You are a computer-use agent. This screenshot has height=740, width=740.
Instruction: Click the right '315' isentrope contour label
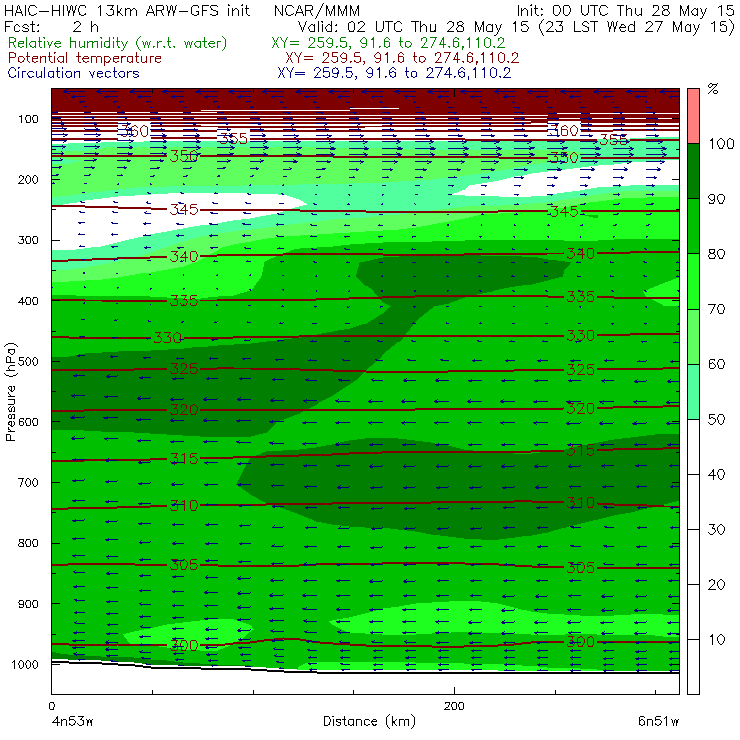[x=580, y=450]
